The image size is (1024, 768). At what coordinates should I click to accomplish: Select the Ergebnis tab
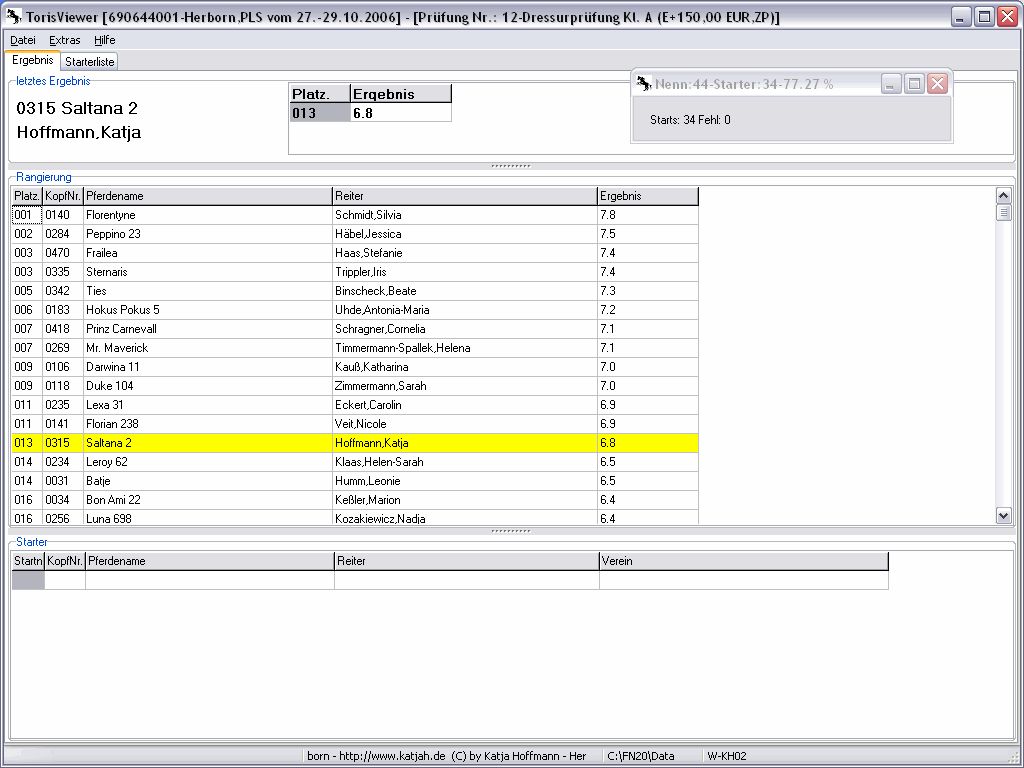click(x=32, y=61)
